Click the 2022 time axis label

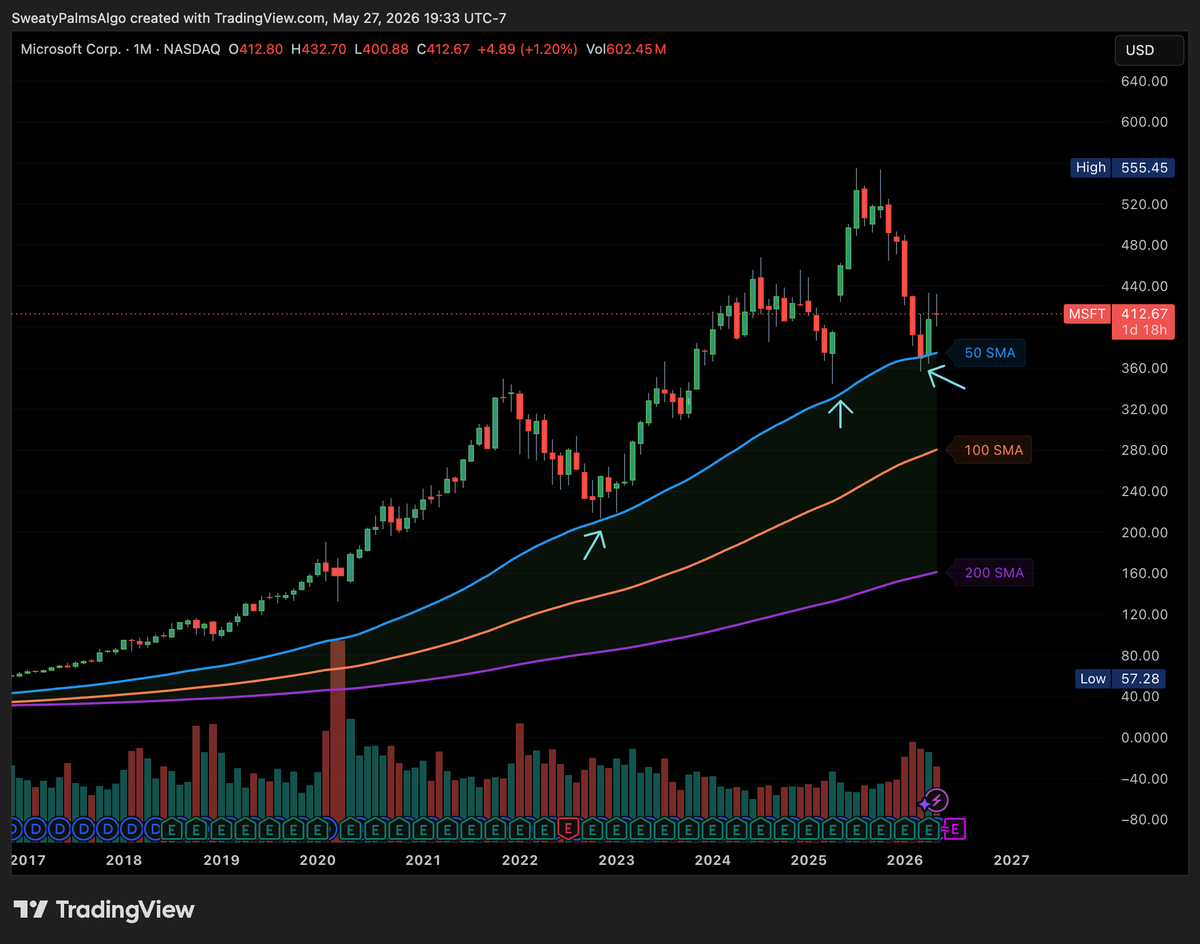[520, 860]
